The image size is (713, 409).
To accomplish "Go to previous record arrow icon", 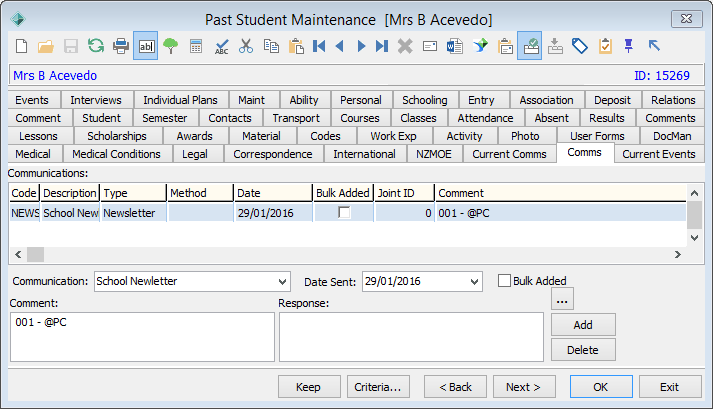I will click(x=340, y=46).
